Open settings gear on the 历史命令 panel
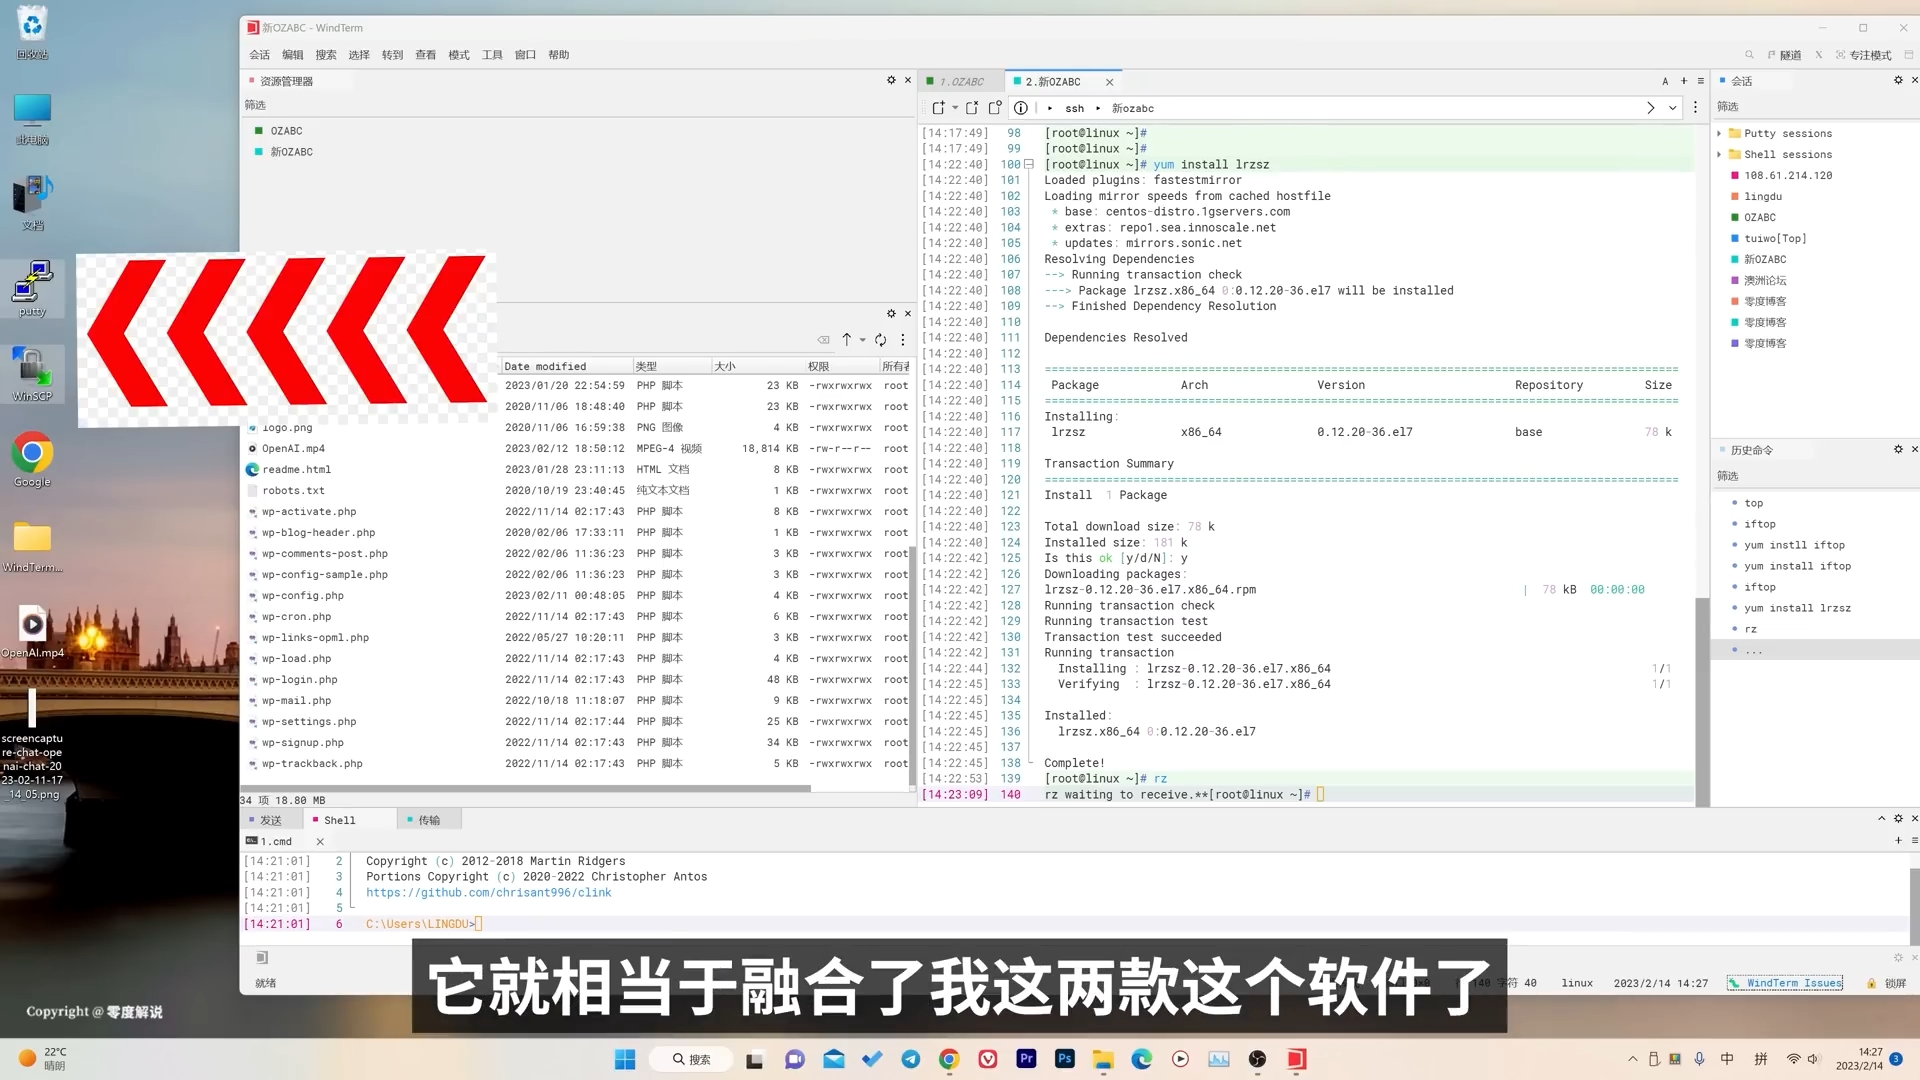The width and height of the screenshot is (1920, 1080). [1897, 450]
